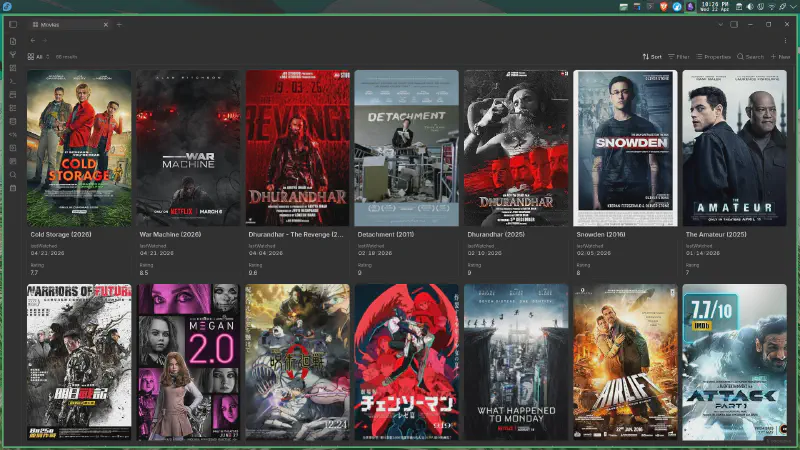Screen dimensions: 800x450
Task: Open the What Happened to Monday poster
Action: 516,362
